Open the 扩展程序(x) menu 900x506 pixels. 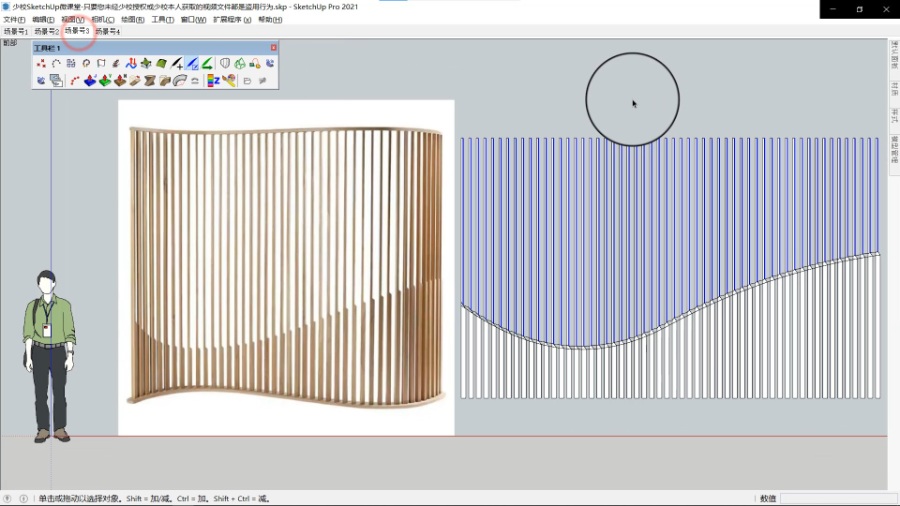pos(232,20)
